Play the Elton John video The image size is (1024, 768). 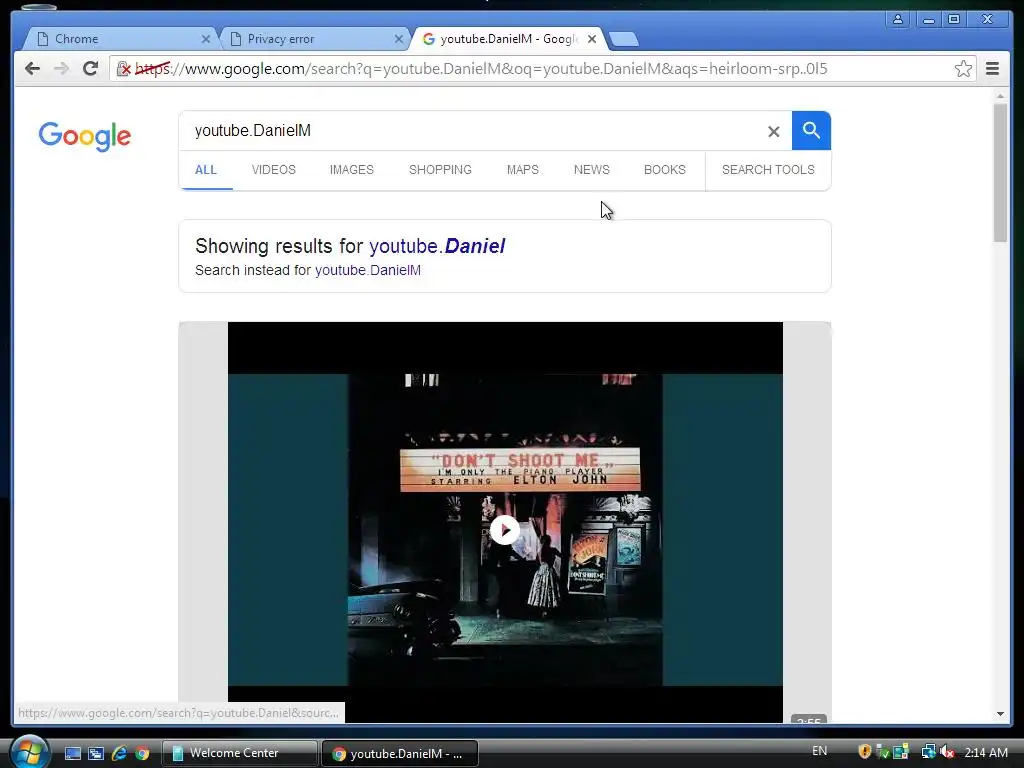pos(505,530)
